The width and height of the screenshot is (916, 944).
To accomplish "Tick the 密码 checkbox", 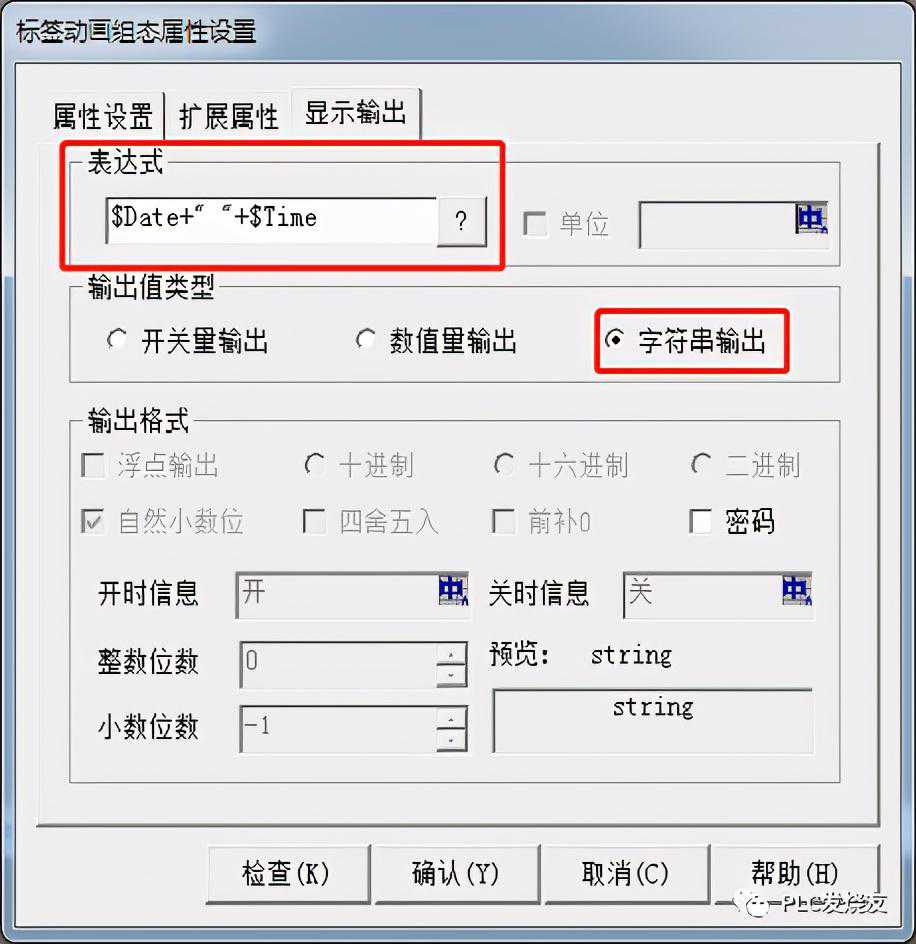I will (700, 521).
